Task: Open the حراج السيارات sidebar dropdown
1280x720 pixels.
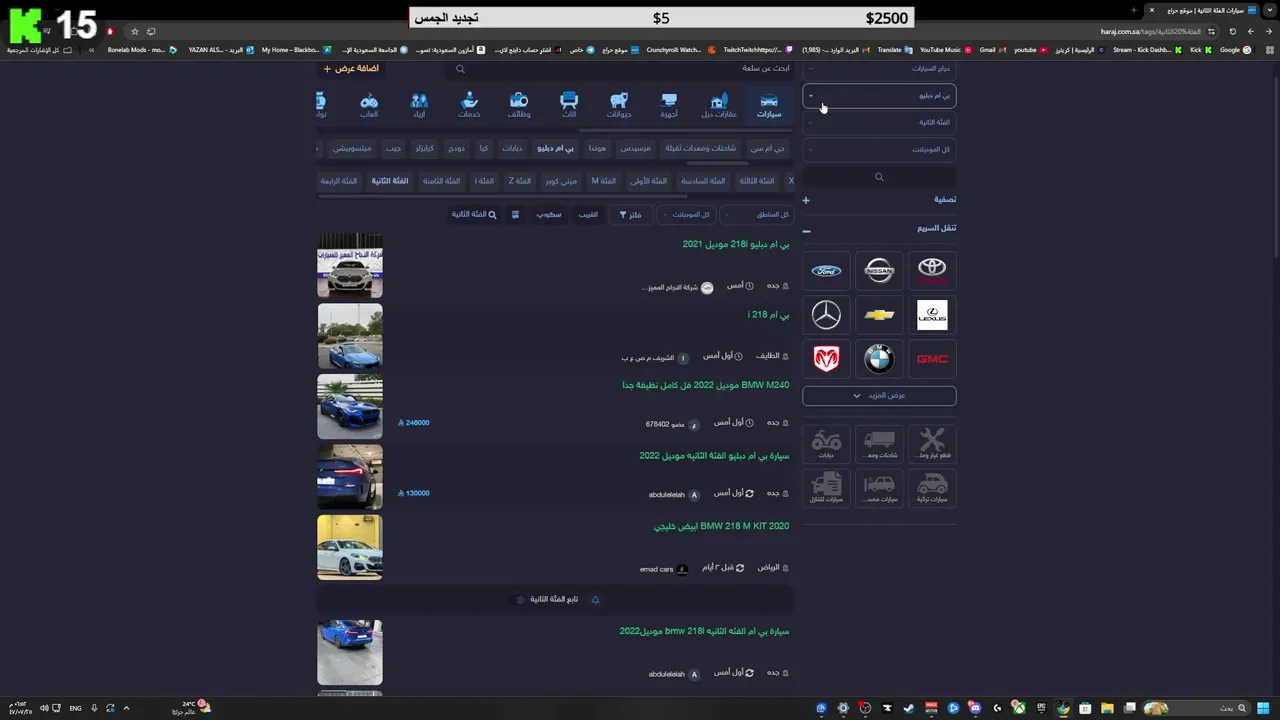Action: click(879, 69)
